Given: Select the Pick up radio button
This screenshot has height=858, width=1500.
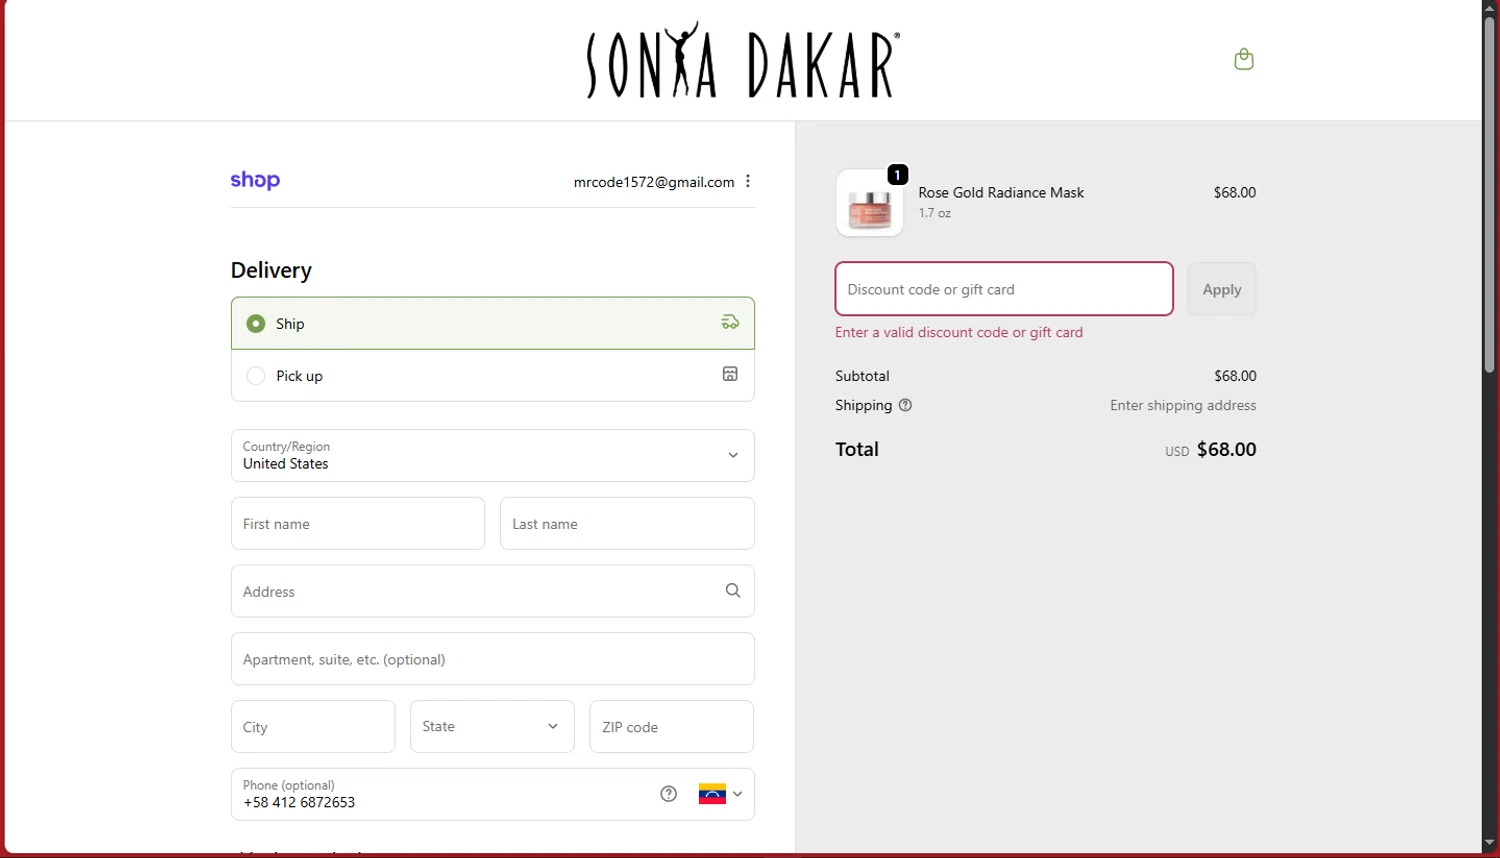Looking at the screenshot, I should point(256,376).
